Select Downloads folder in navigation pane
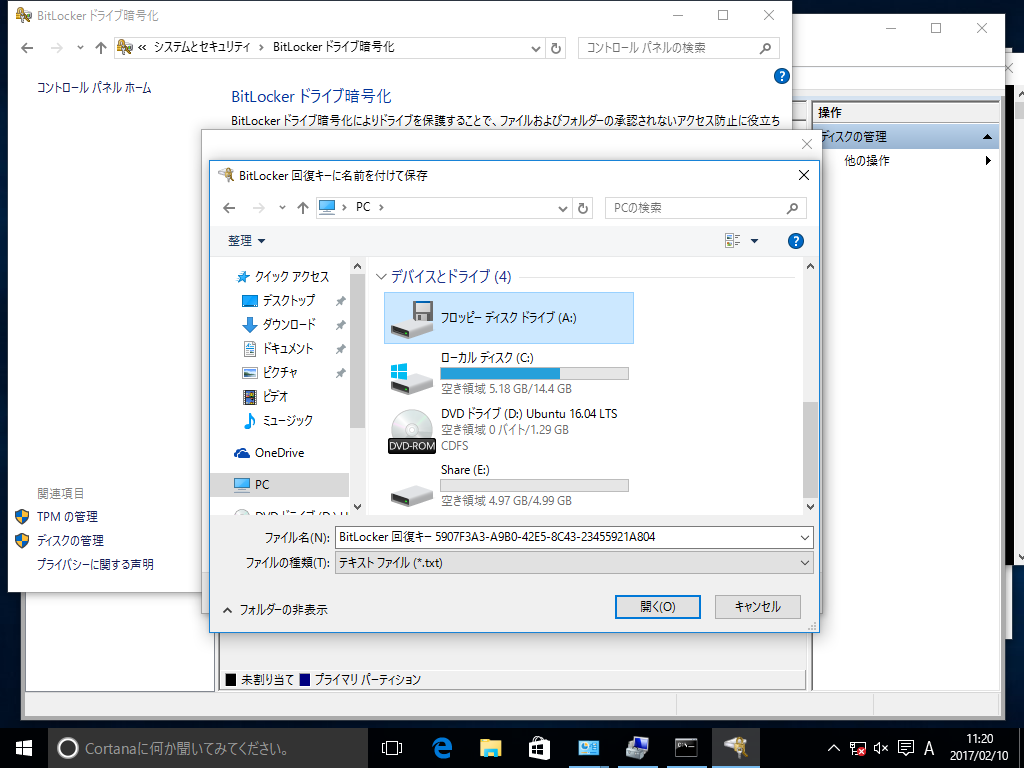This screenshot has width=1024, height=768. click(x=279, y=325)
